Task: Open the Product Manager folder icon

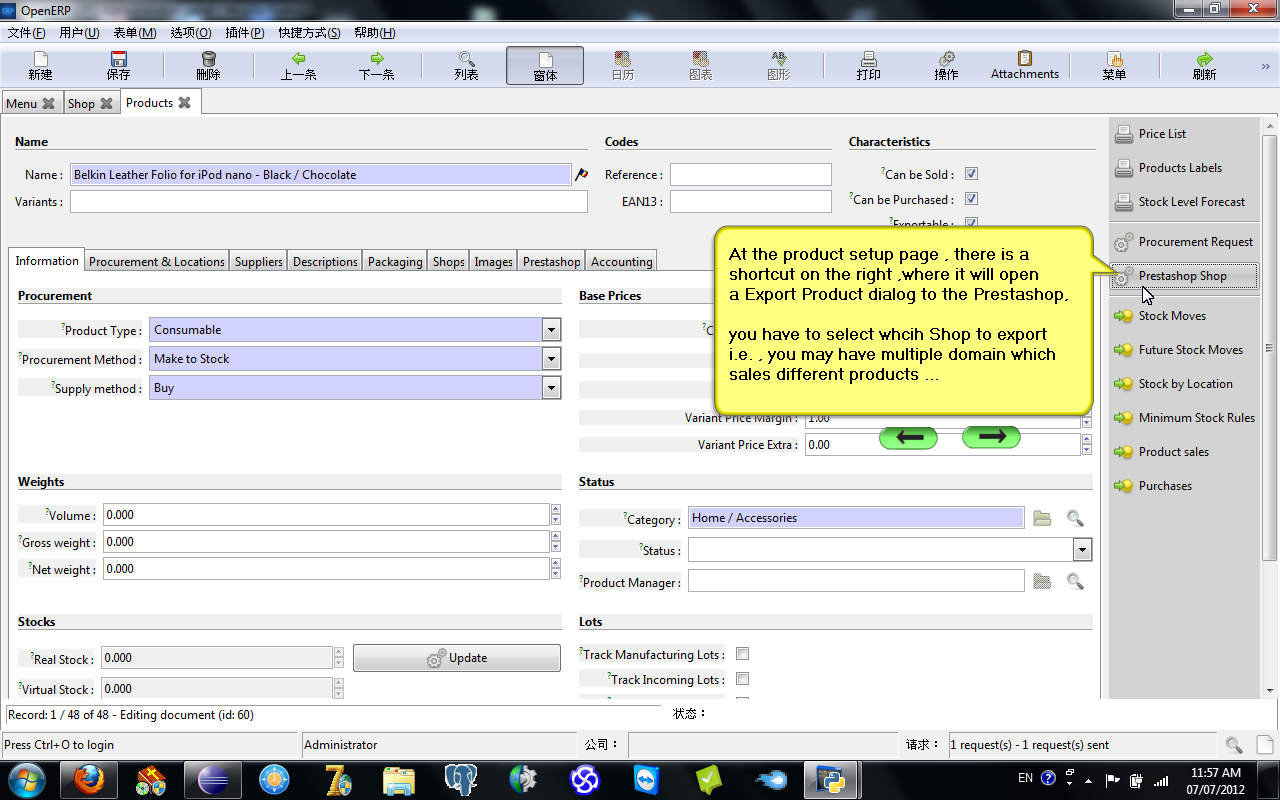Action: pyautogui.click(x=1042, y=581)
